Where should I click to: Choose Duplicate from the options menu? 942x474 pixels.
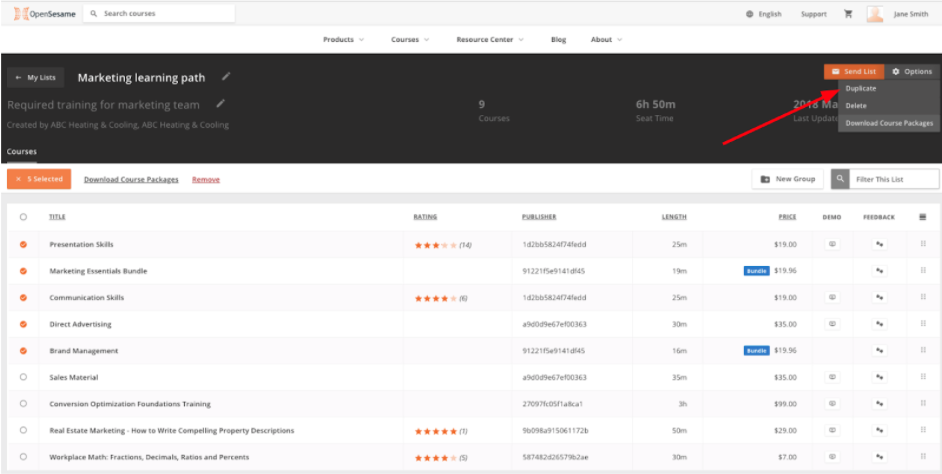[x=860, y=89]
